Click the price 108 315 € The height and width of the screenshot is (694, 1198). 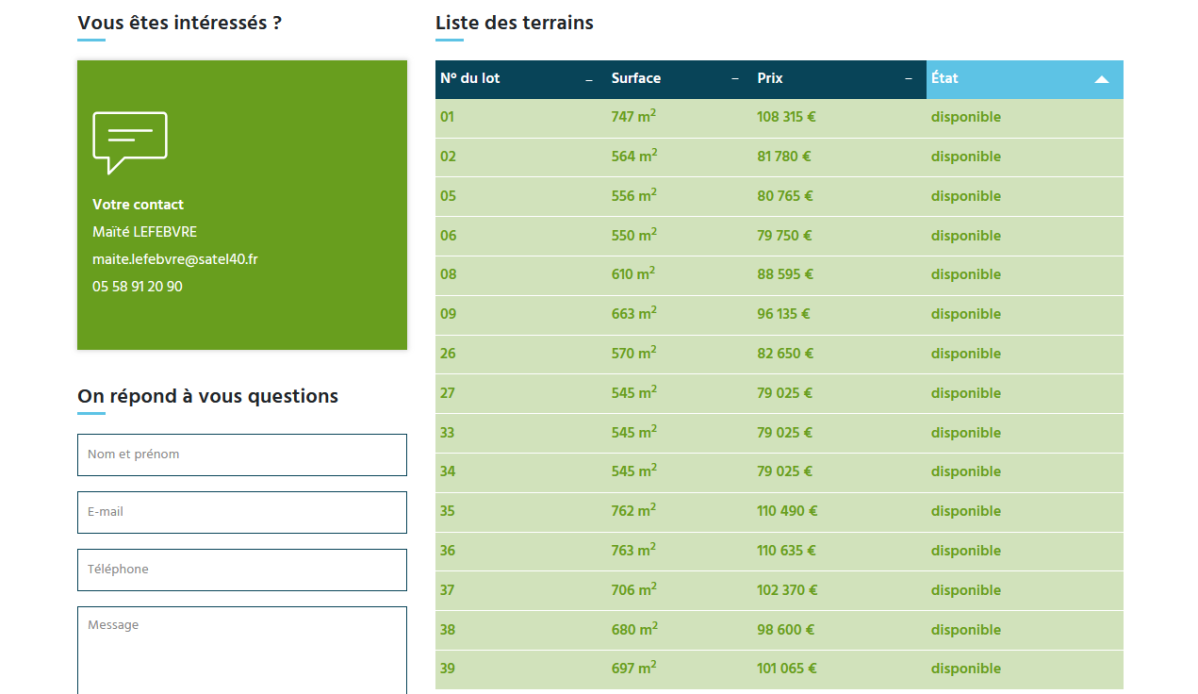click(786, 118)
